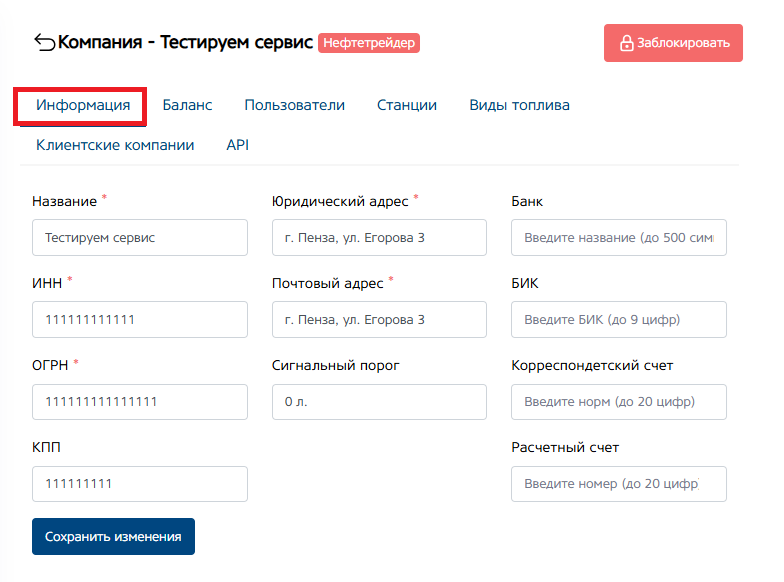784x582 pixels.
Task: Select the КПП input field
Action: (139, 484)
